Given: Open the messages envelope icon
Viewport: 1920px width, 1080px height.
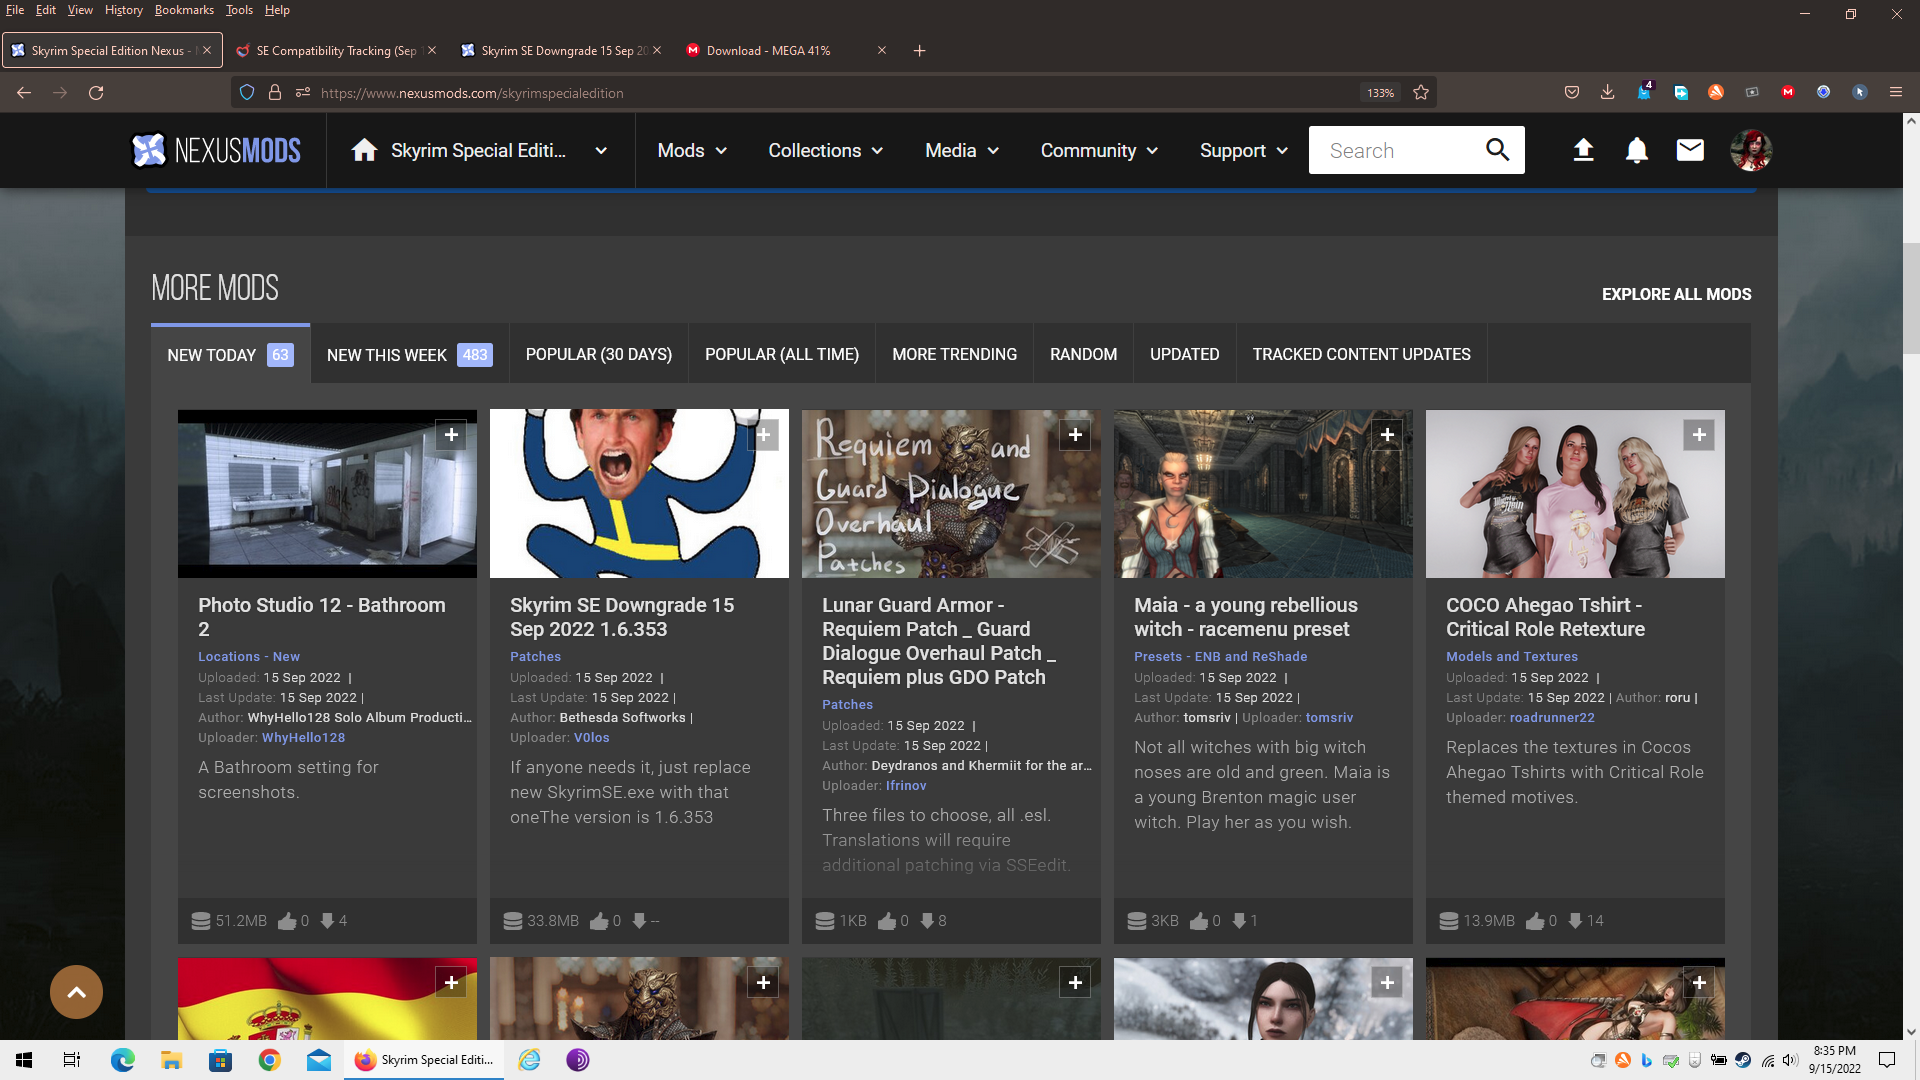Looking at the screenshot, I should coord(1690,150).
